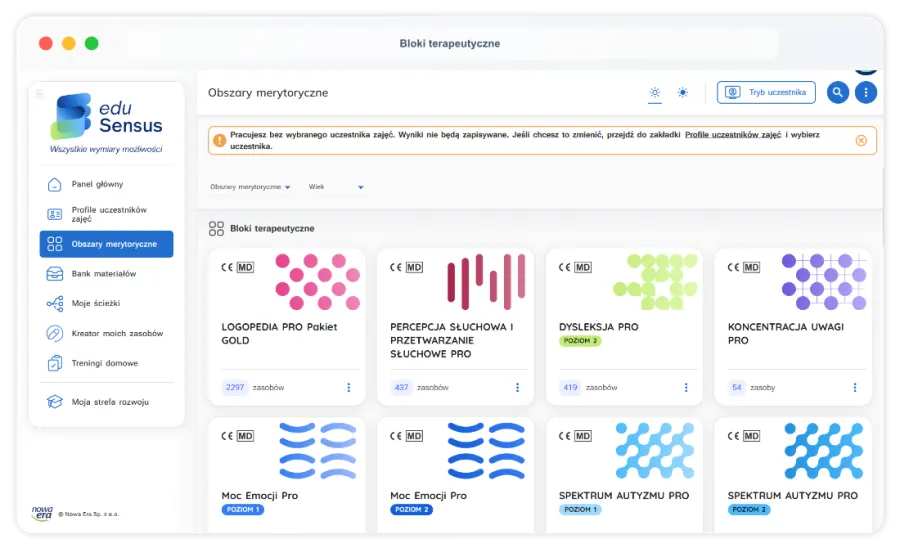The height and width of the screenshot is (548, 900).
Task: Open the blue more options menu in header
Action: pos(866,92)
